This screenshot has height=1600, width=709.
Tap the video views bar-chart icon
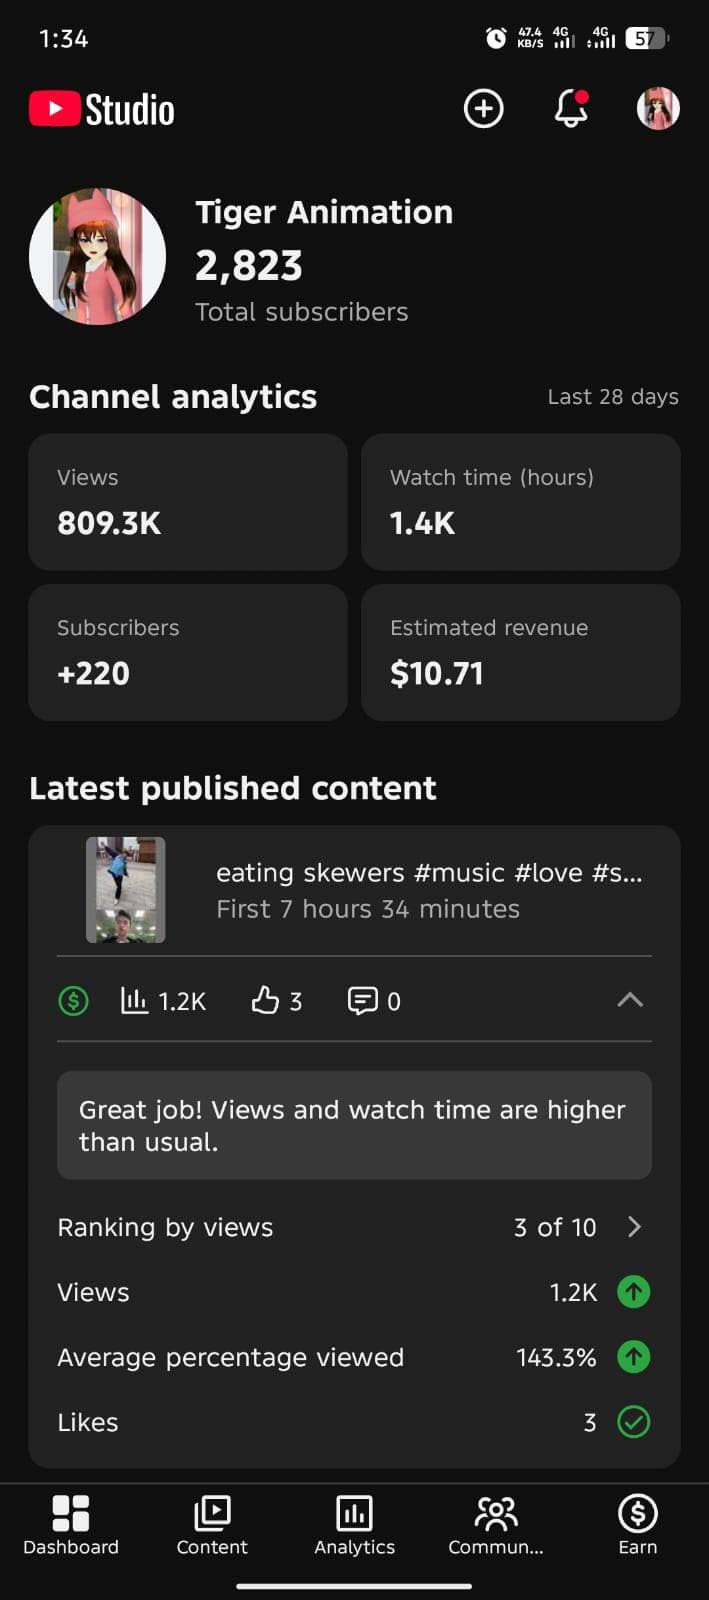pos(134,1000)
